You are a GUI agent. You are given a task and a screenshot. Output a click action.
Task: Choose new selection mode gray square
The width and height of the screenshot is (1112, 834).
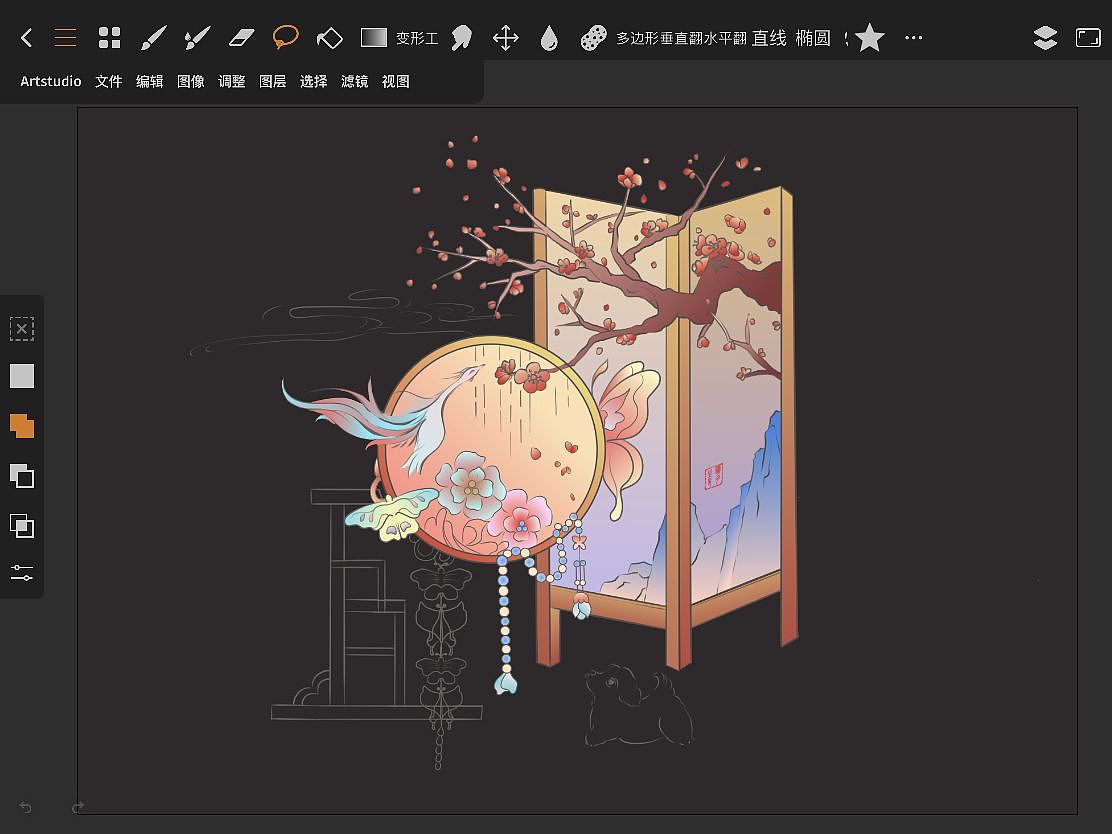[22, 376]
